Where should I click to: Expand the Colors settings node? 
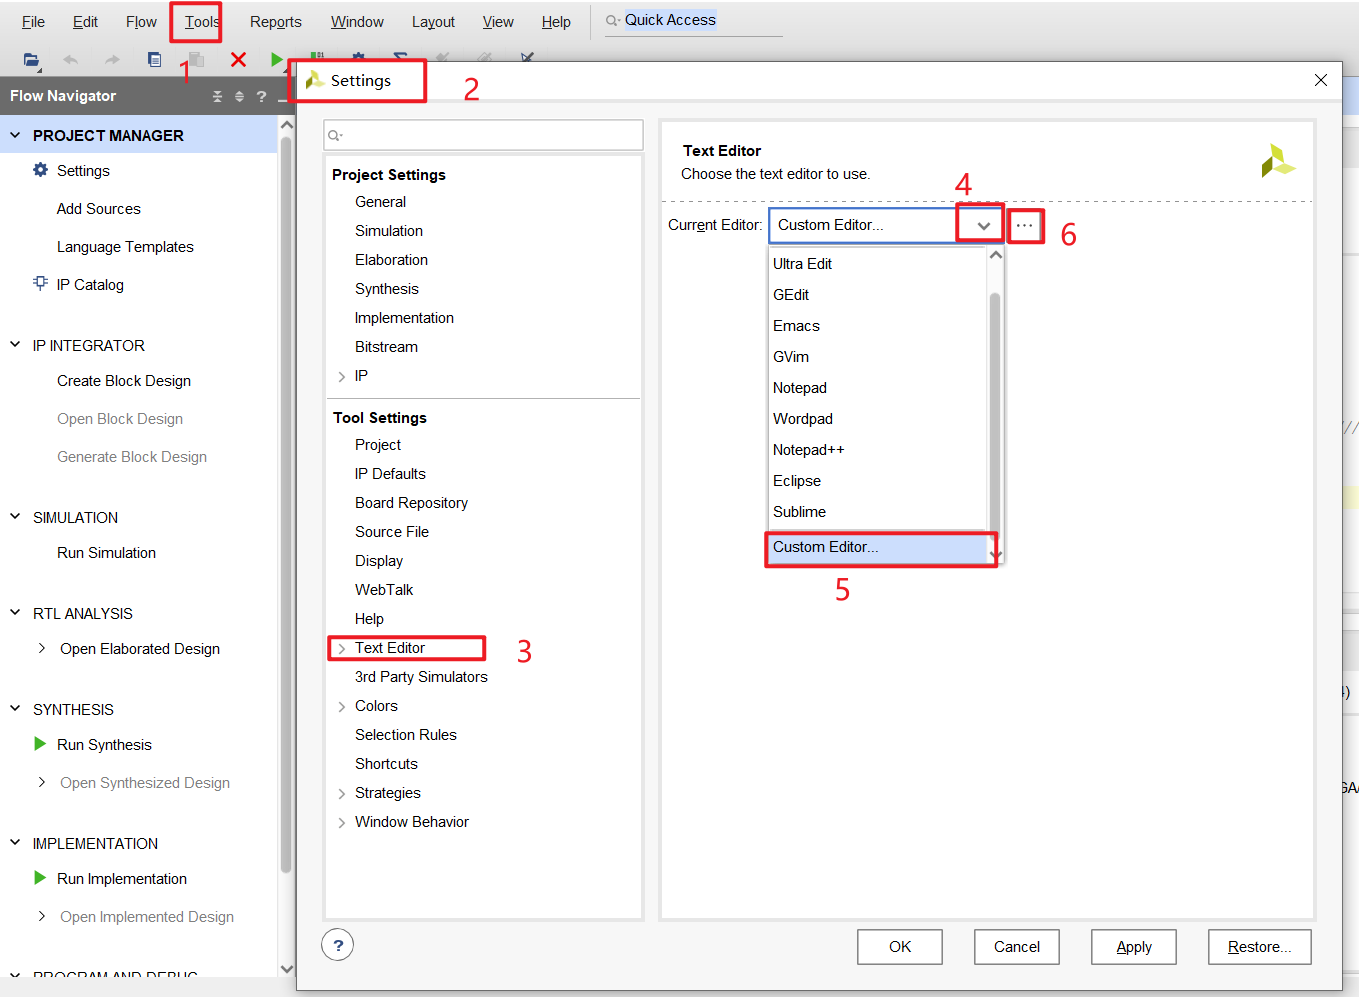coord(342,706)
